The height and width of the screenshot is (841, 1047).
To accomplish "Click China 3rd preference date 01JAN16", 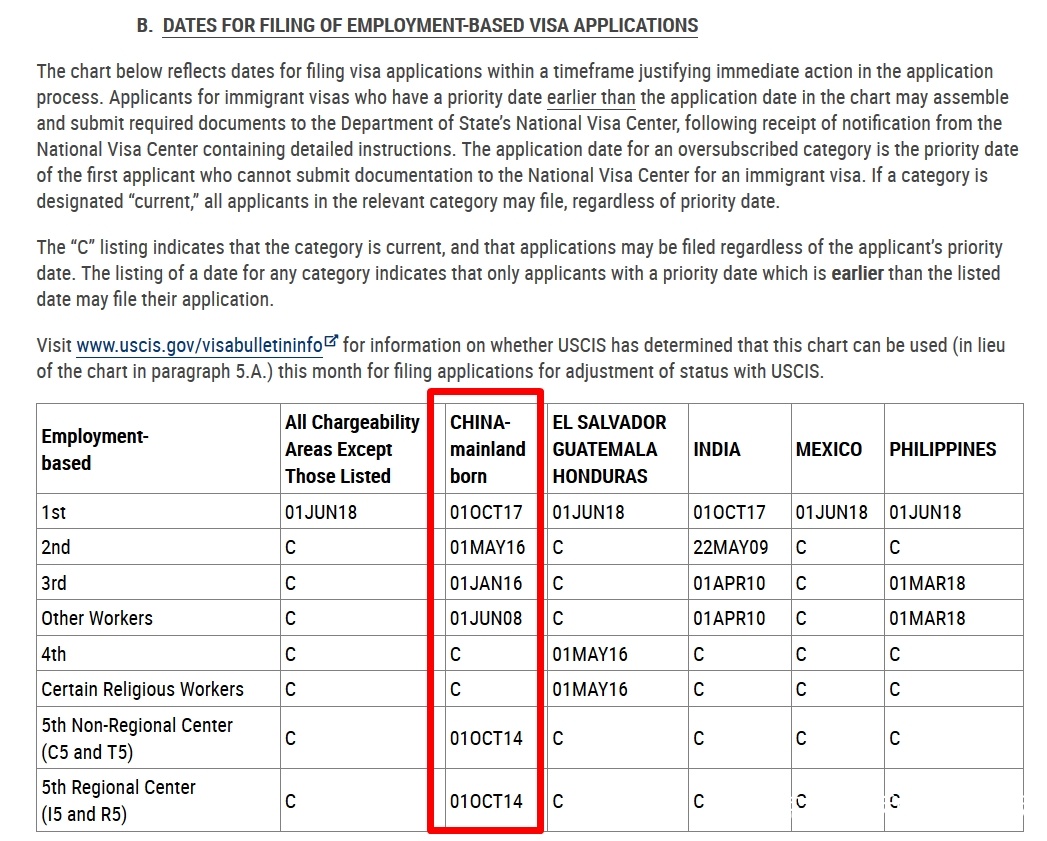I will [x=485, y=583].
